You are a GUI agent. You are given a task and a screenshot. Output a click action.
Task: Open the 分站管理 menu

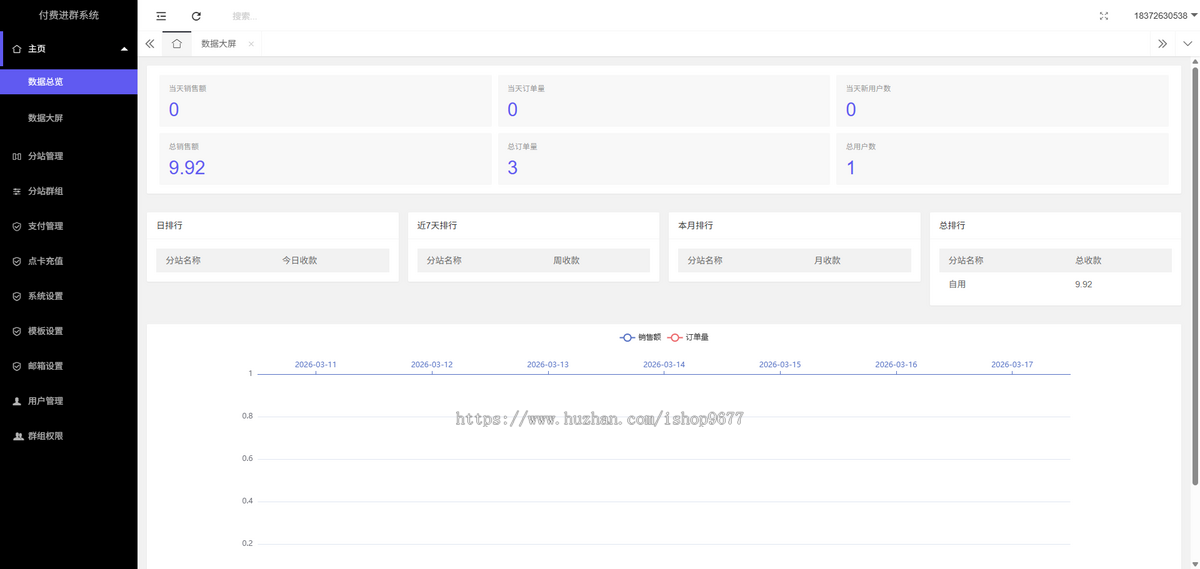pos(69,156)
